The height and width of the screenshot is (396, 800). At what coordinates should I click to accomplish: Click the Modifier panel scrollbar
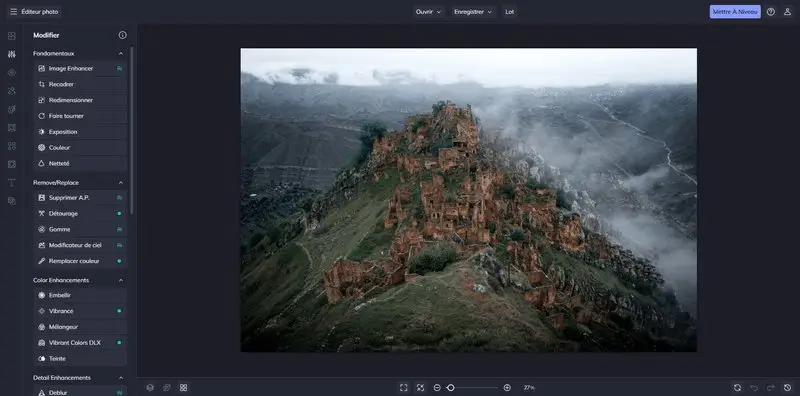pos(132,130)
